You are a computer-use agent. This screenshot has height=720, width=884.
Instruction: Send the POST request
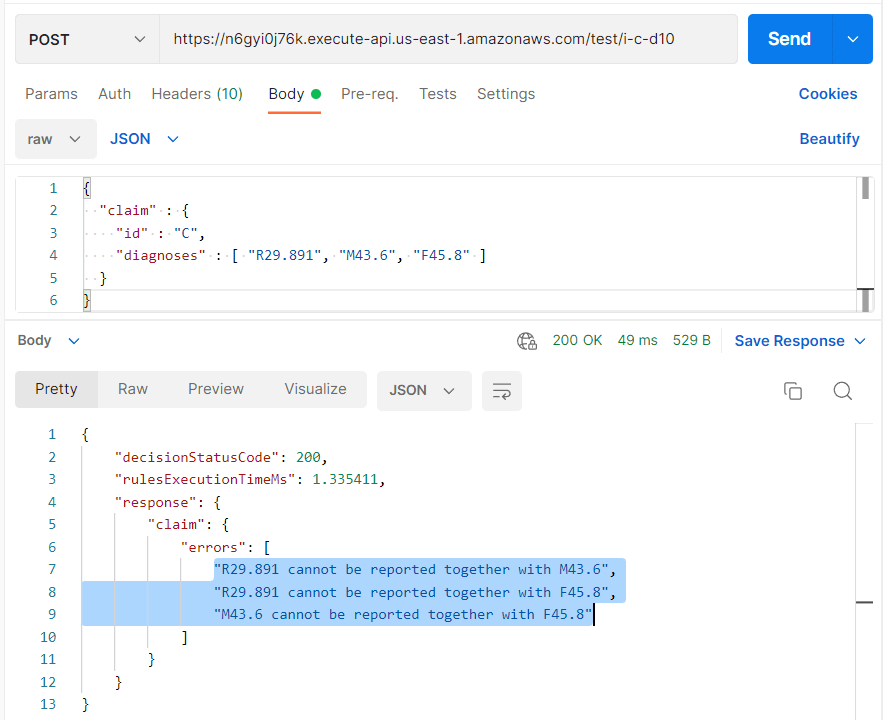[x=789, y=39]
